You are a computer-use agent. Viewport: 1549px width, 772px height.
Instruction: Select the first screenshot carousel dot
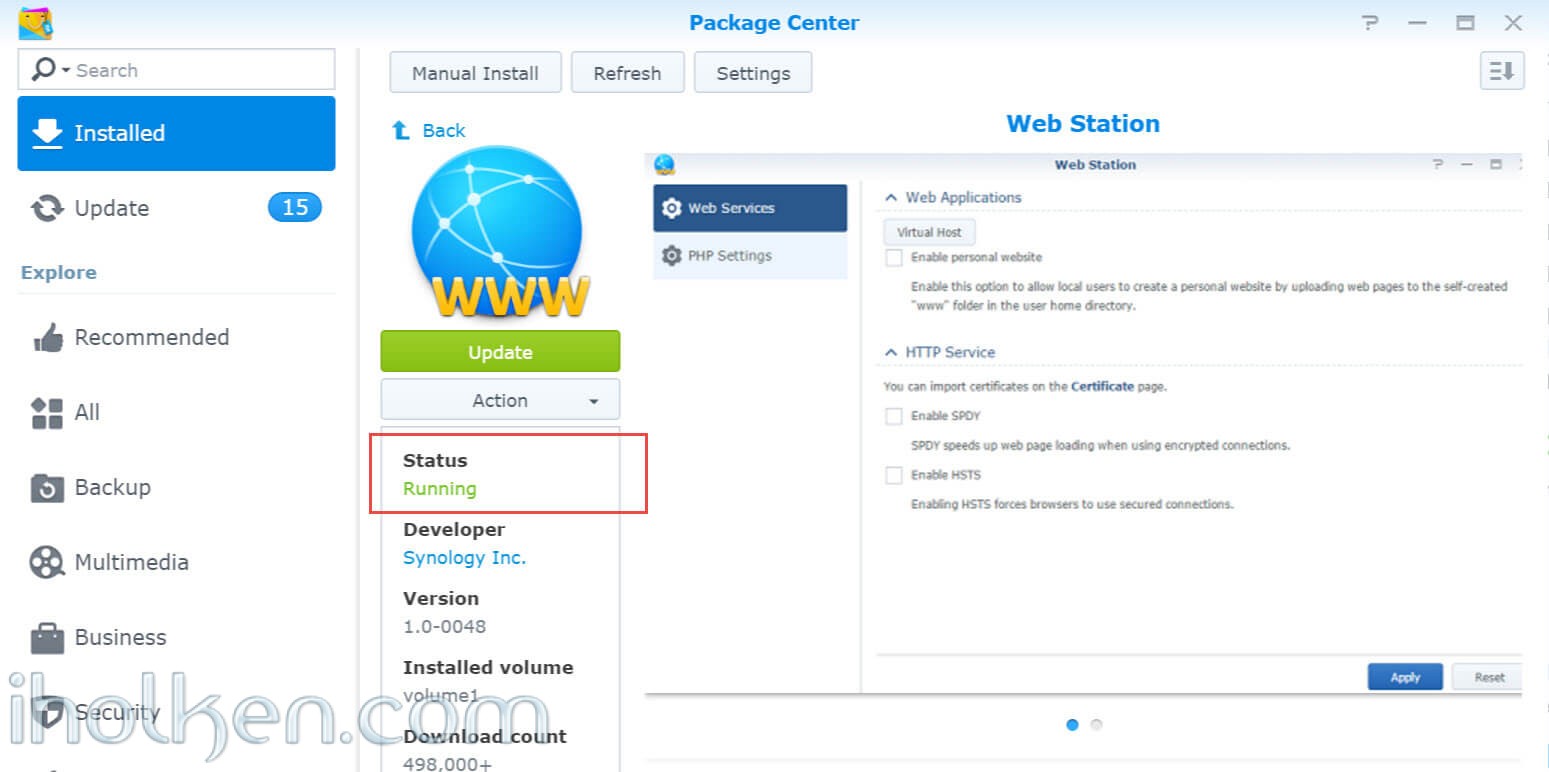[1072, 725]
